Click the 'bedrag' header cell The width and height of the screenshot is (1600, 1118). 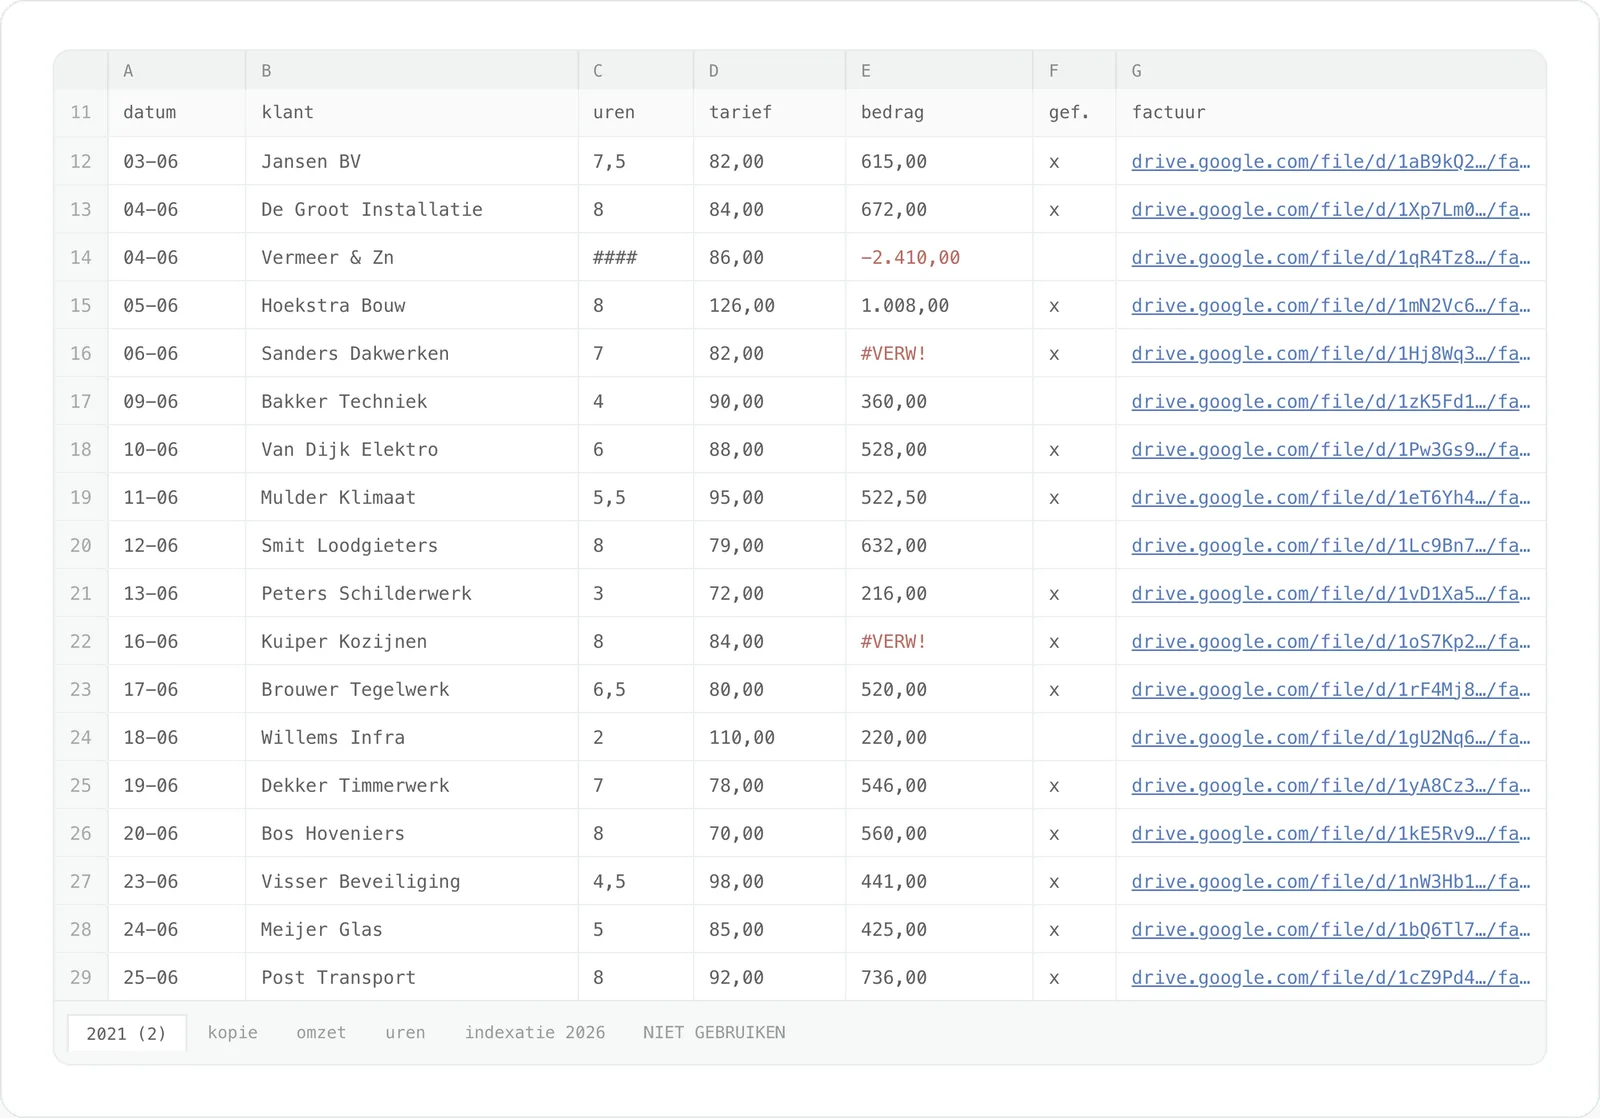tap(939, 112)
